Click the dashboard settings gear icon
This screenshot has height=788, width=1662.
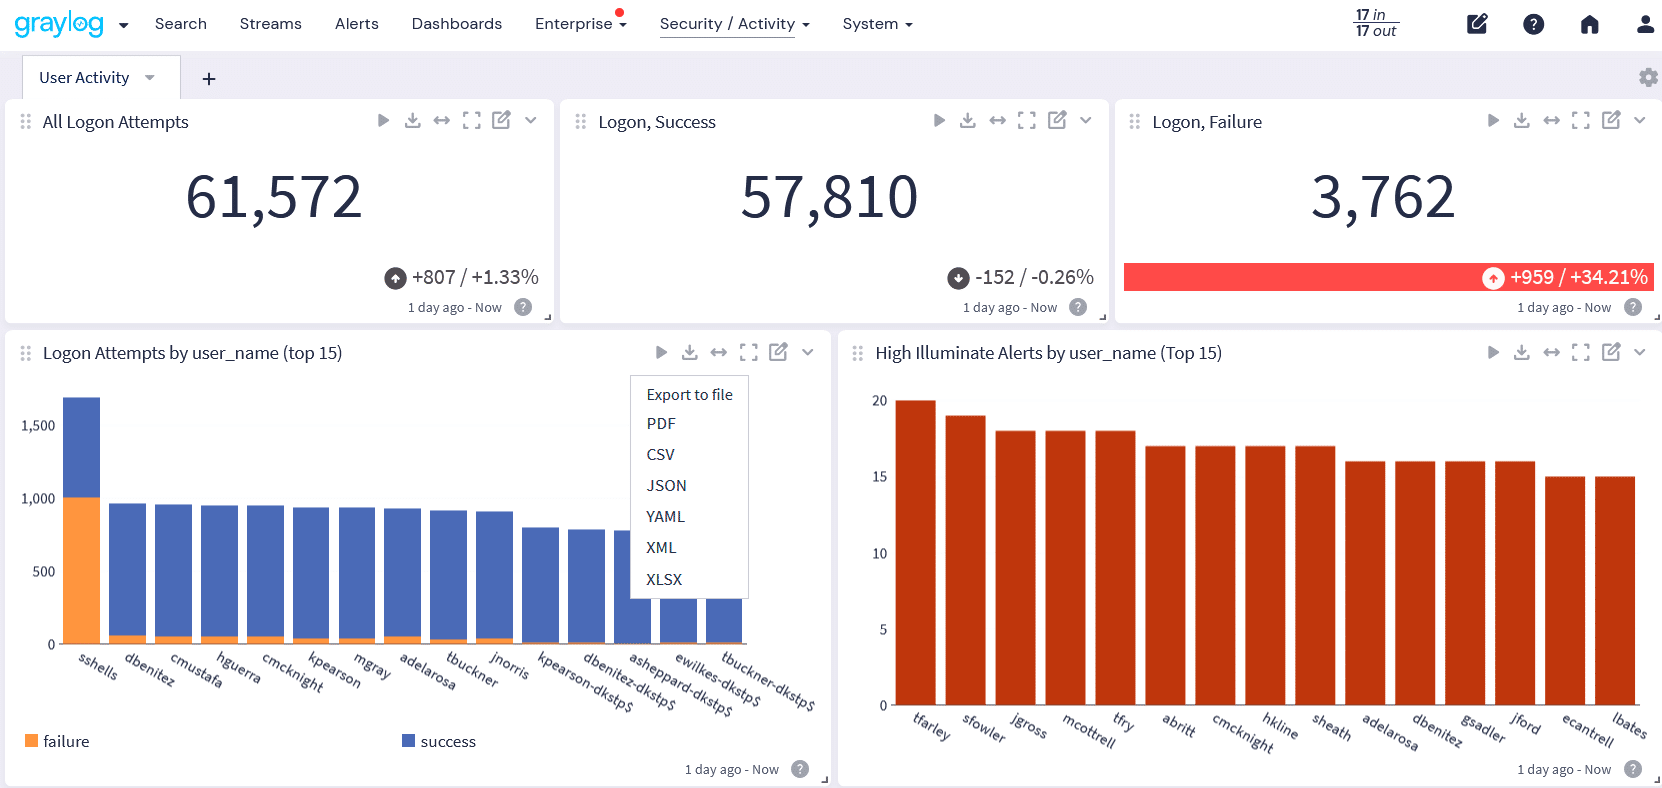[x=1648, y=77]
